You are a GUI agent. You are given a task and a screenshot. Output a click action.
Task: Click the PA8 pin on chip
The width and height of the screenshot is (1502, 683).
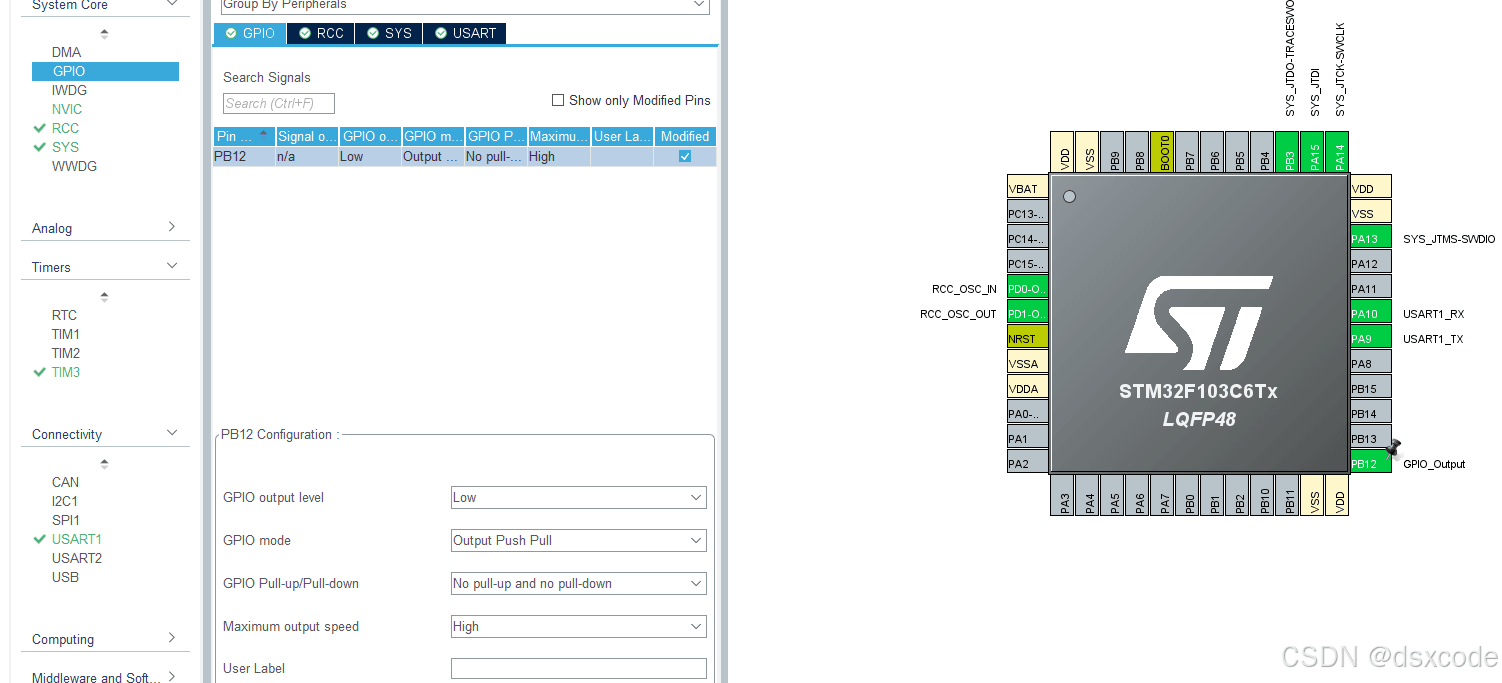1371,363
